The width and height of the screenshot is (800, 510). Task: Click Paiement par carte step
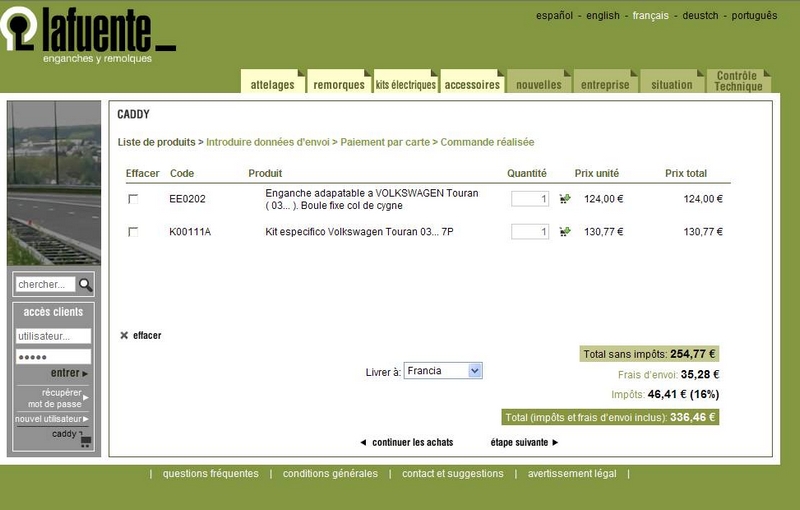click(x=385, y=142)
